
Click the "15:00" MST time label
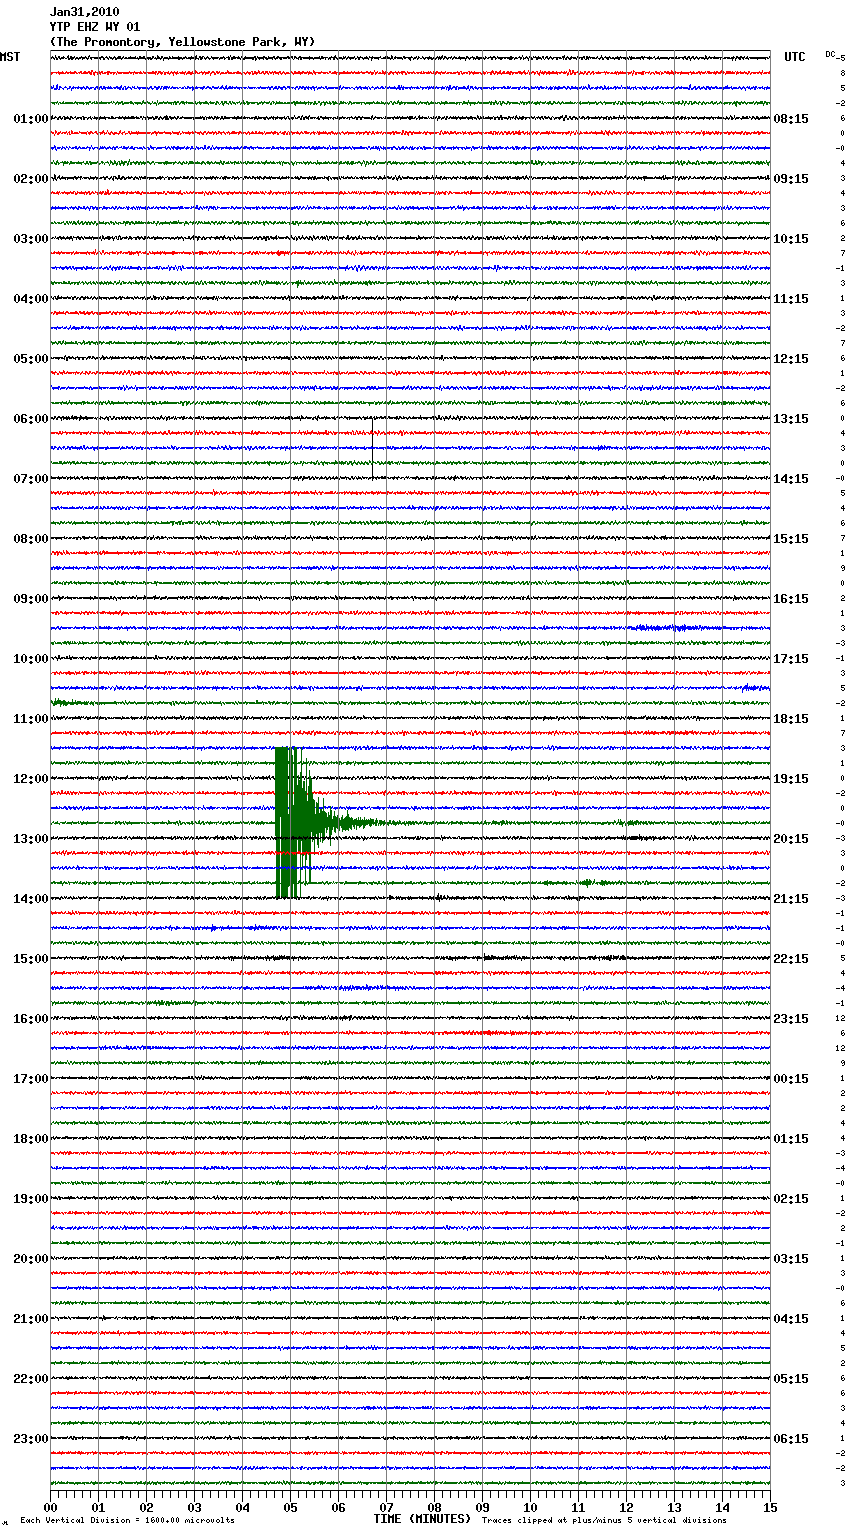pyautogui.click(x=31, y=959)
